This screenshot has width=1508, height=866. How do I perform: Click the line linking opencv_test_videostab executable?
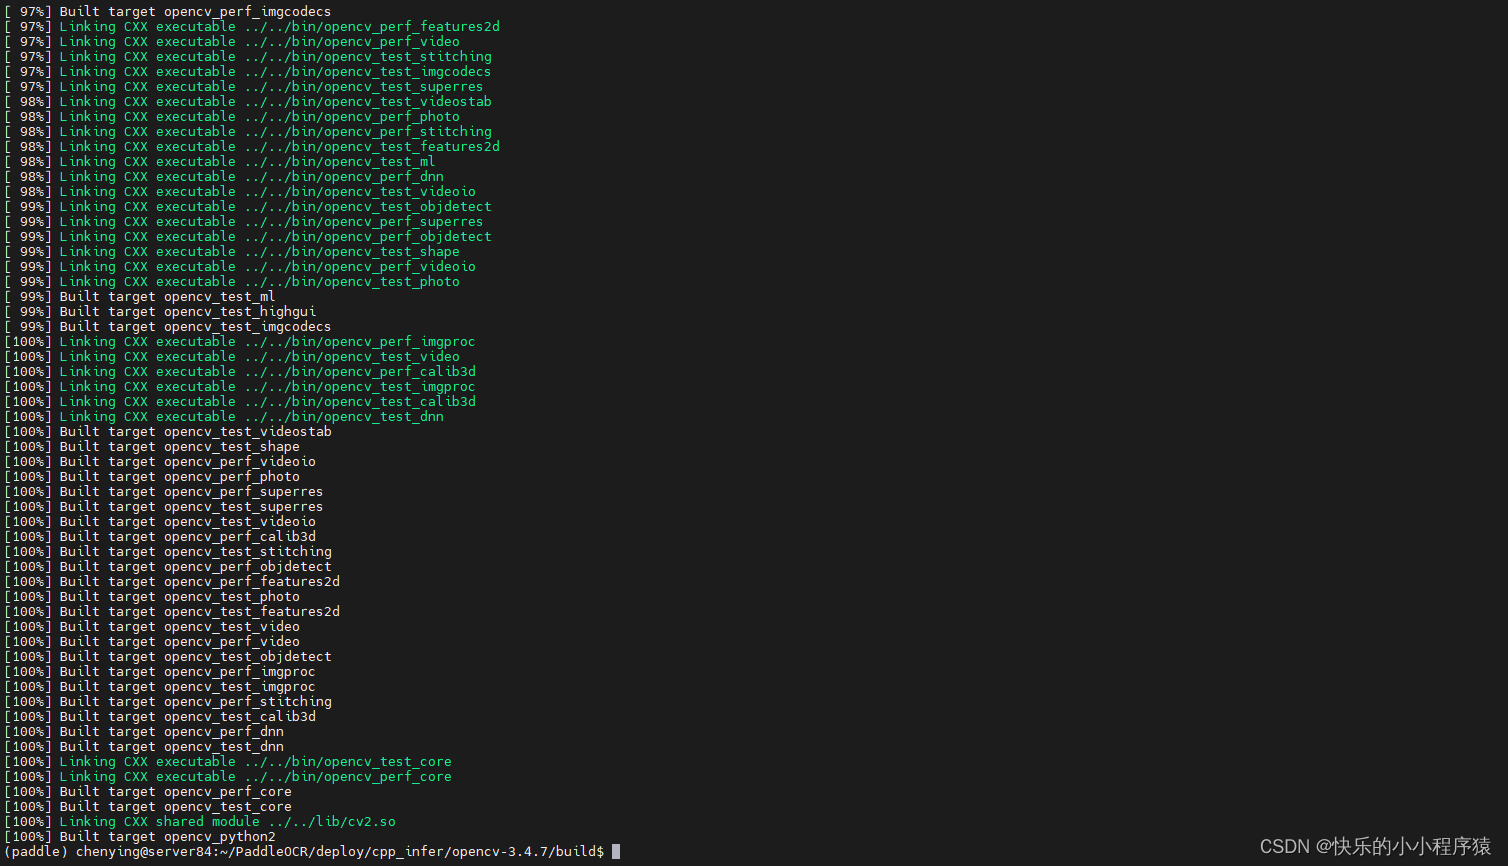tap(248, 102)
